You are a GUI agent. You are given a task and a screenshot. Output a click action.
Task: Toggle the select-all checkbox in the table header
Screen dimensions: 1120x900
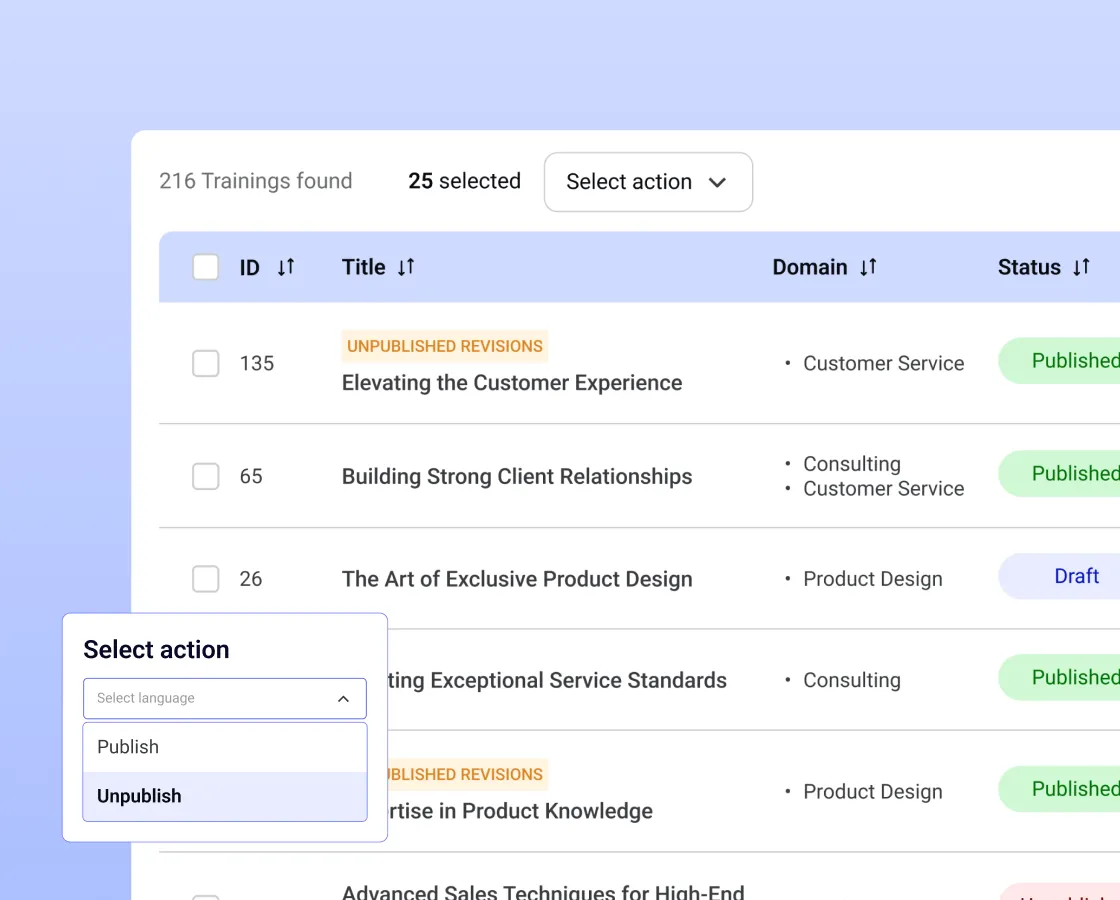[x=205, y=267]
